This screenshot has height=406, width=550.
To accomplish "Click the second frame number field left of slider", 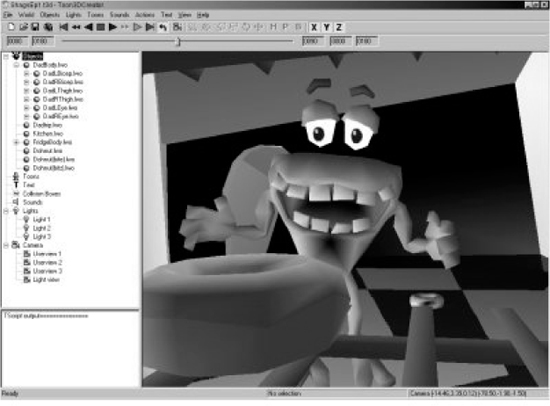I will 43,41.
